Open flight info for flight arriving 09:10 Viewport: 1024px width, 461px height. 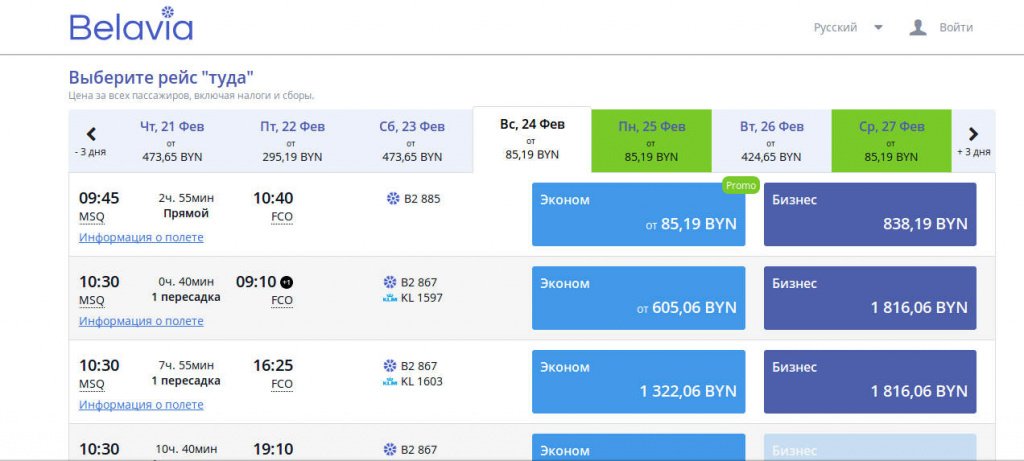[141, 321]
